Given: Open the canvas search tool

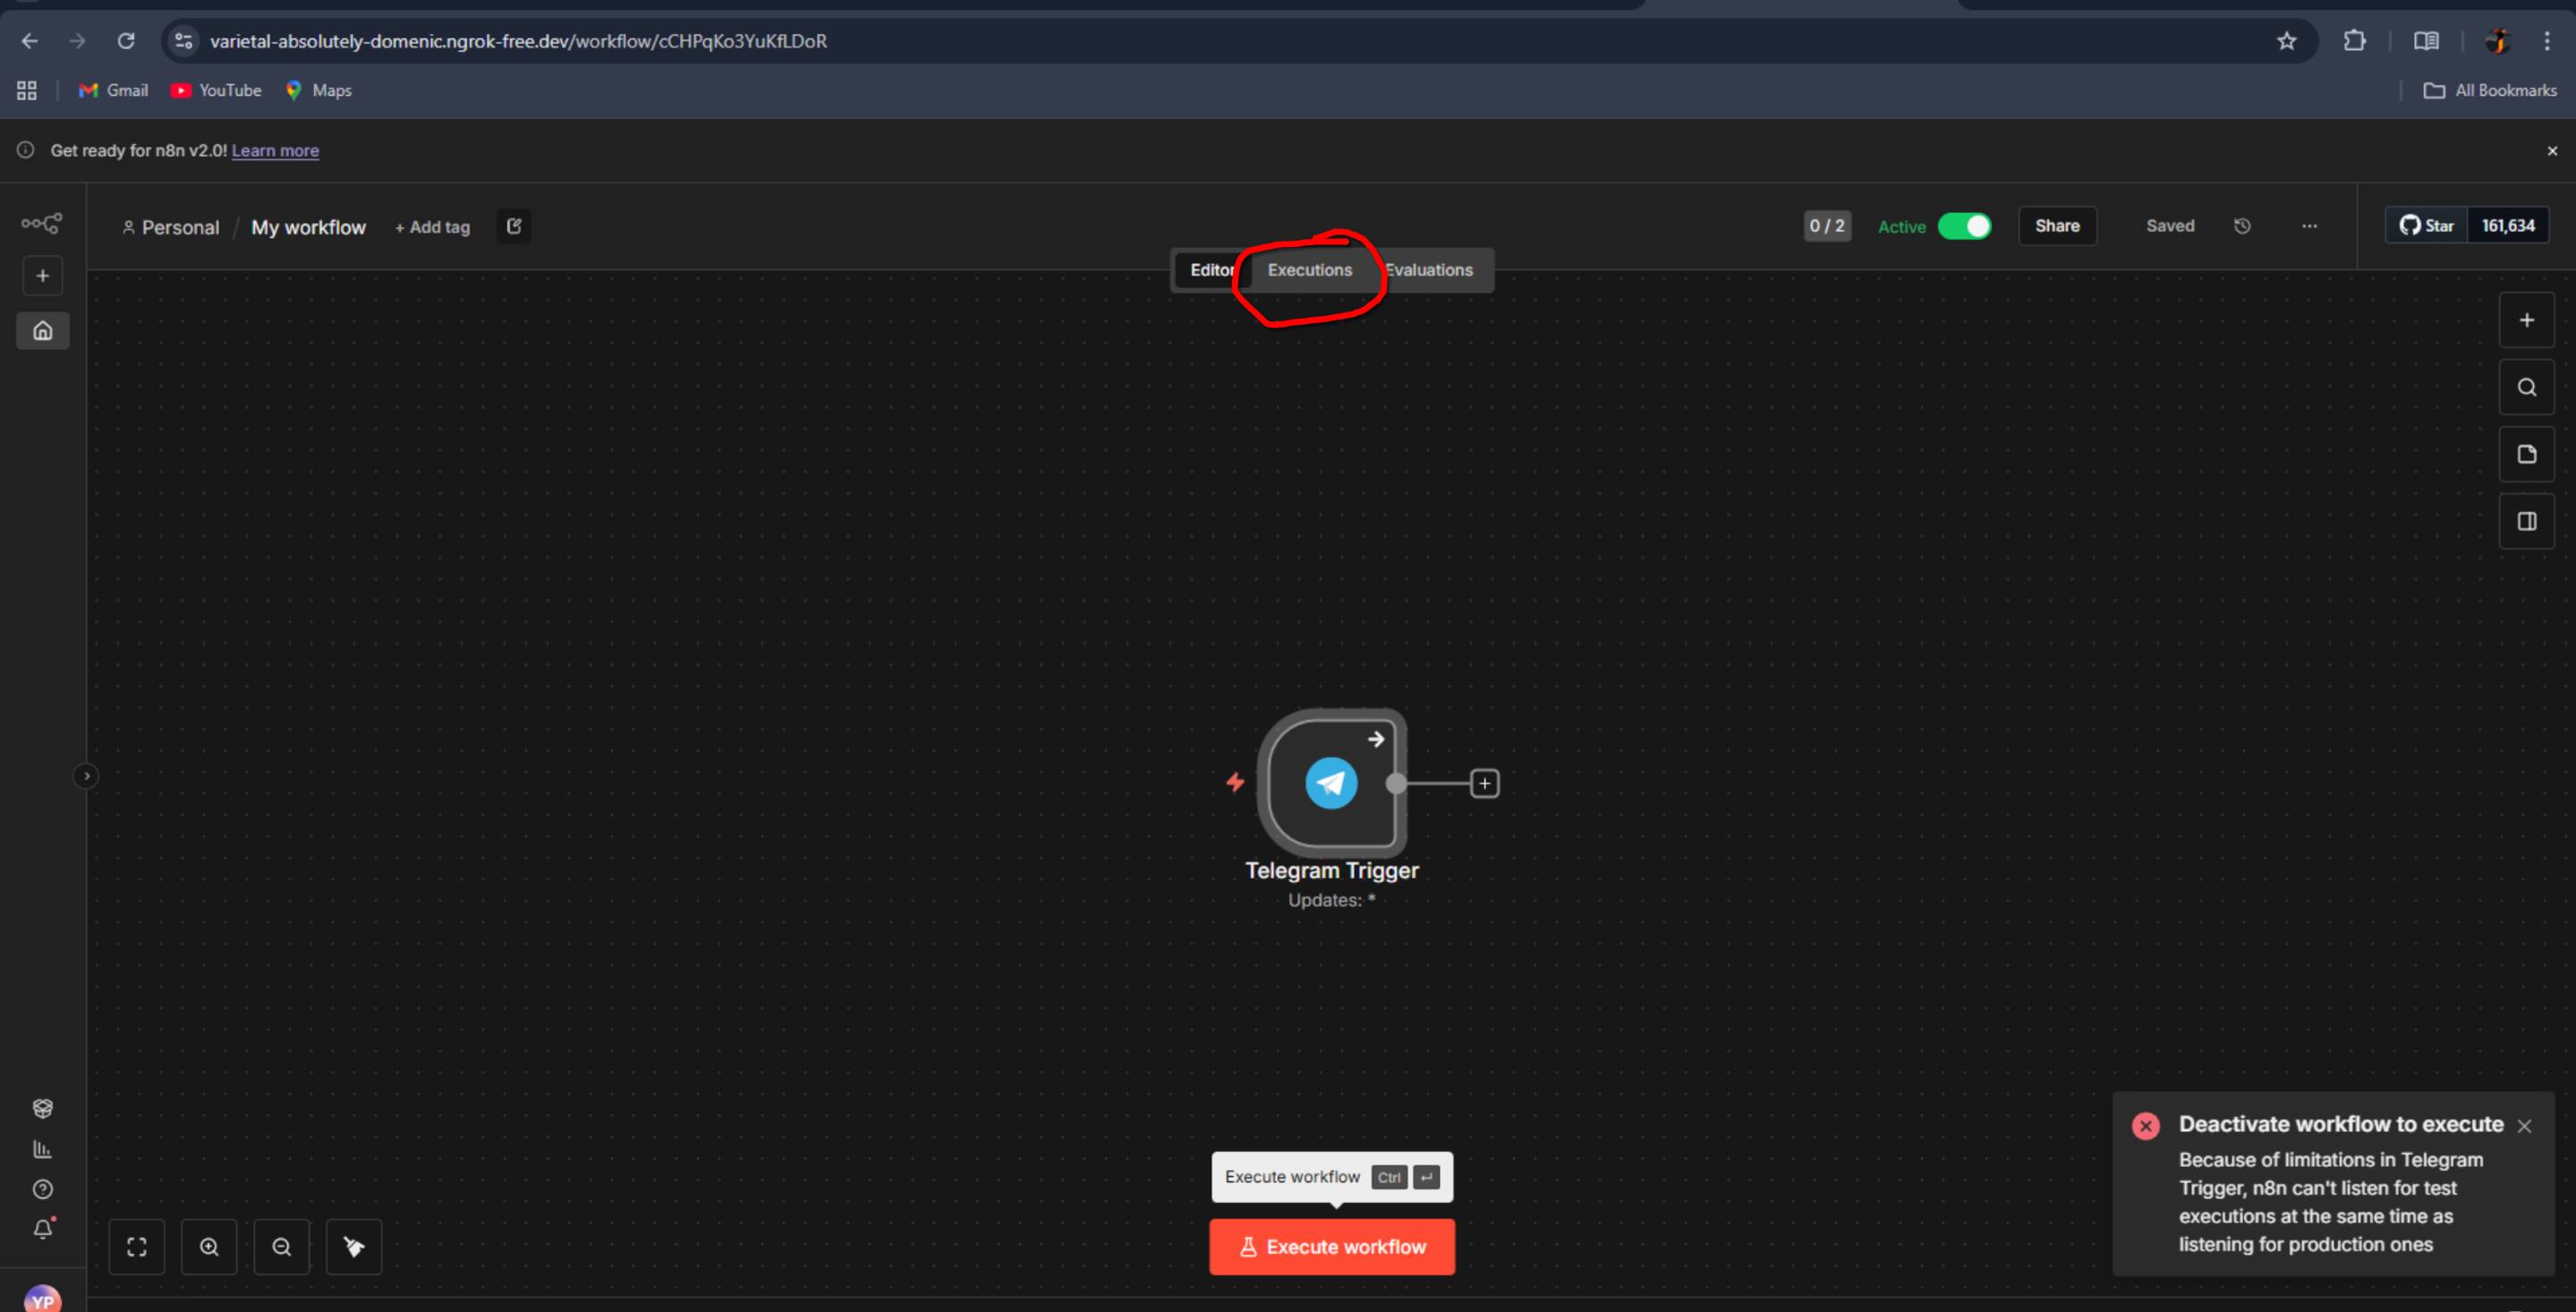Looking at the screenshot, I should click(2527, 387).
